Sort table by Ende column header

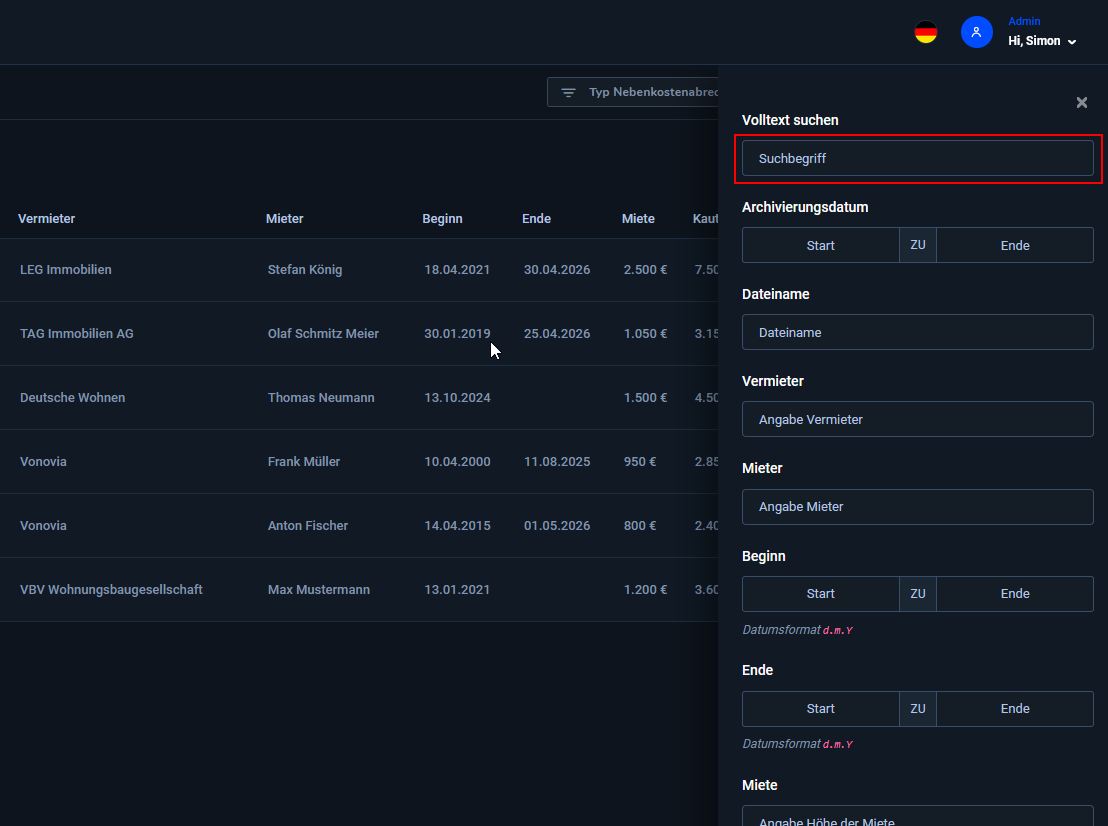[x=536, y=218]
